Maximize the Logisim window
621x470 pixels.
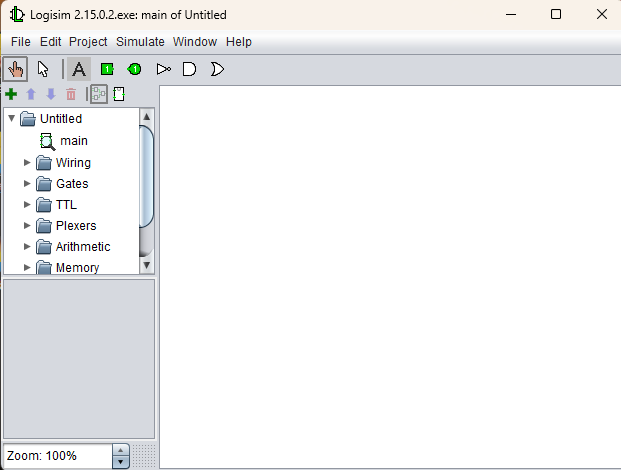click(x=556, y=15)
